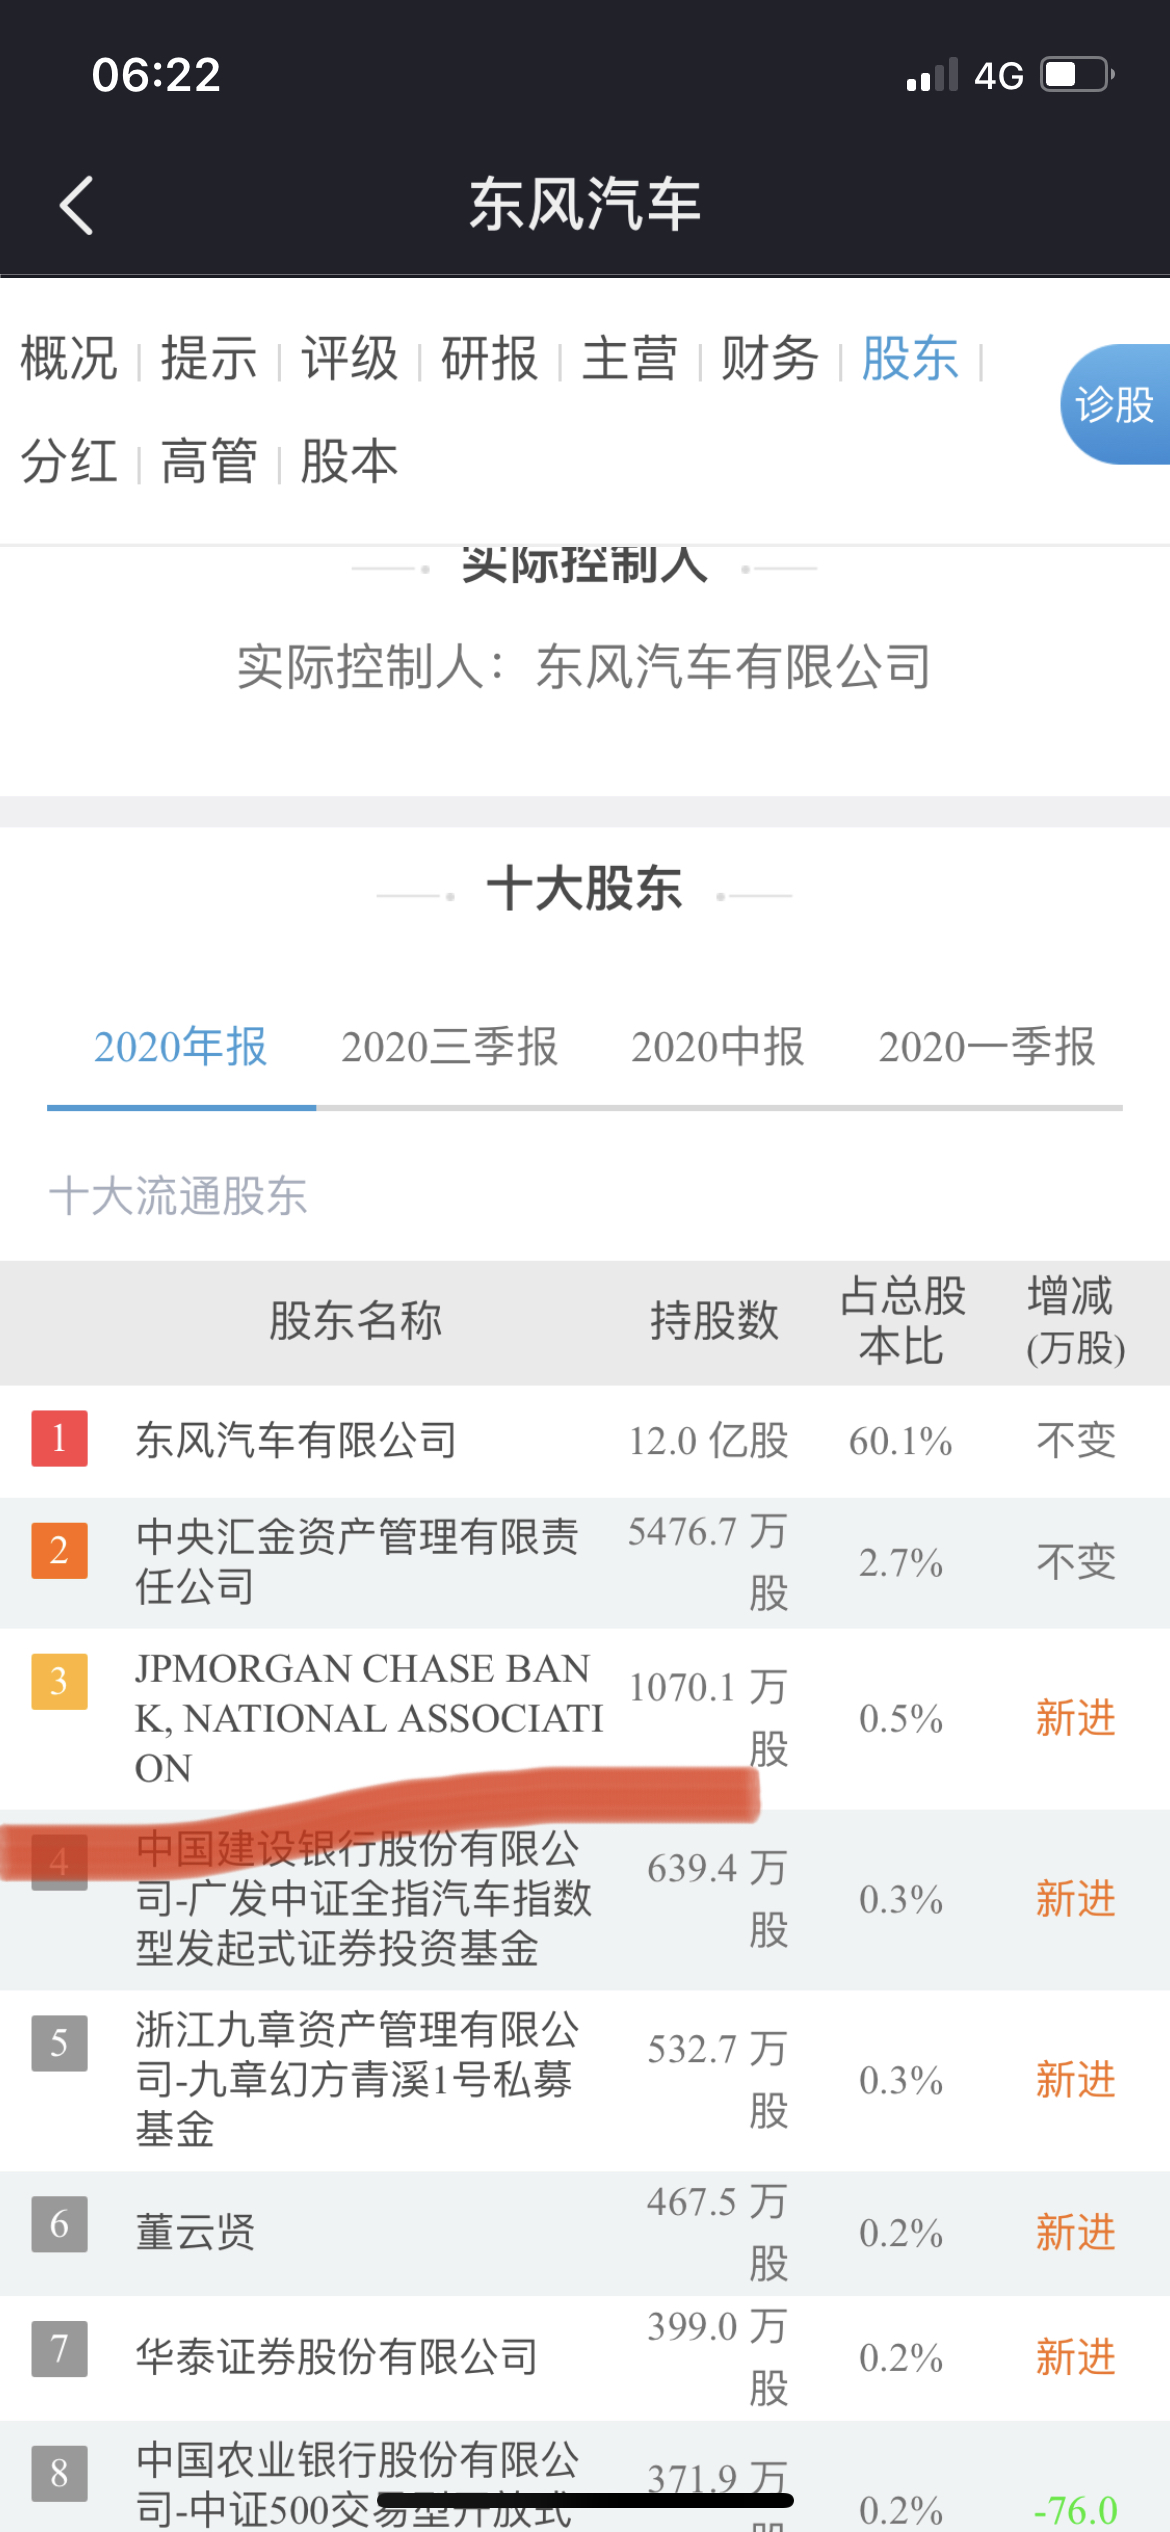Tap the yellow rank 3 badge
The width and height of the screenshot is (1170, 2532).
point(59,1681)
